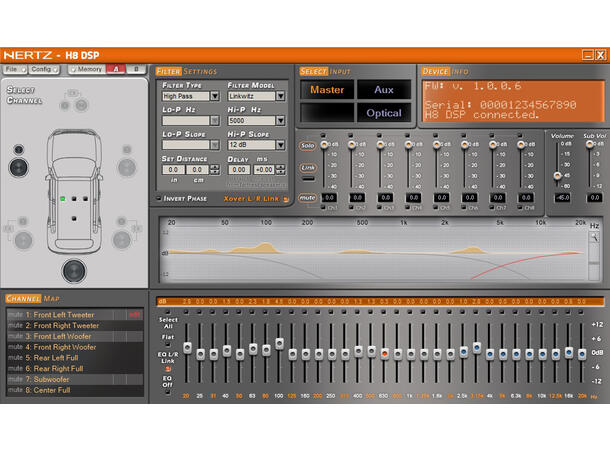The image size is (610, 450).
Task: Select the front right woofer speaker icon
Action: (127, 168)
